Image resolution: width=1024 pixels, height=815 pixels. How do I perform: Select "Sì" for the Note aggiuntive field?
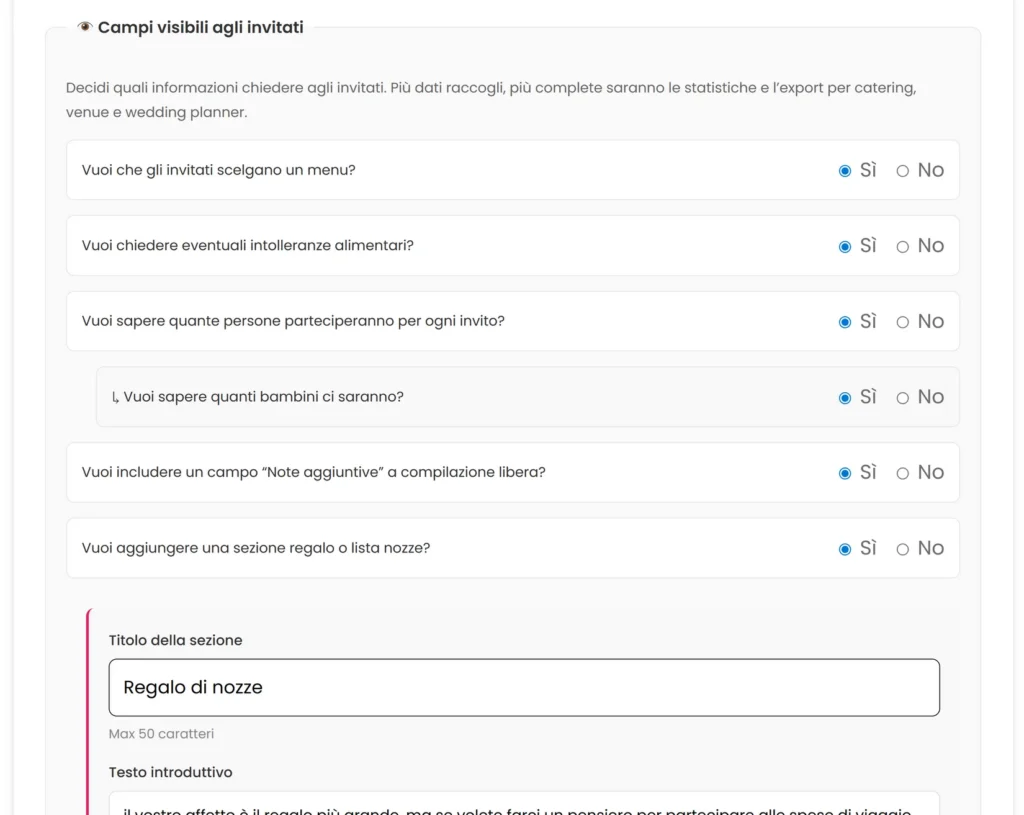pyautogui.click(x=845, y=472)
